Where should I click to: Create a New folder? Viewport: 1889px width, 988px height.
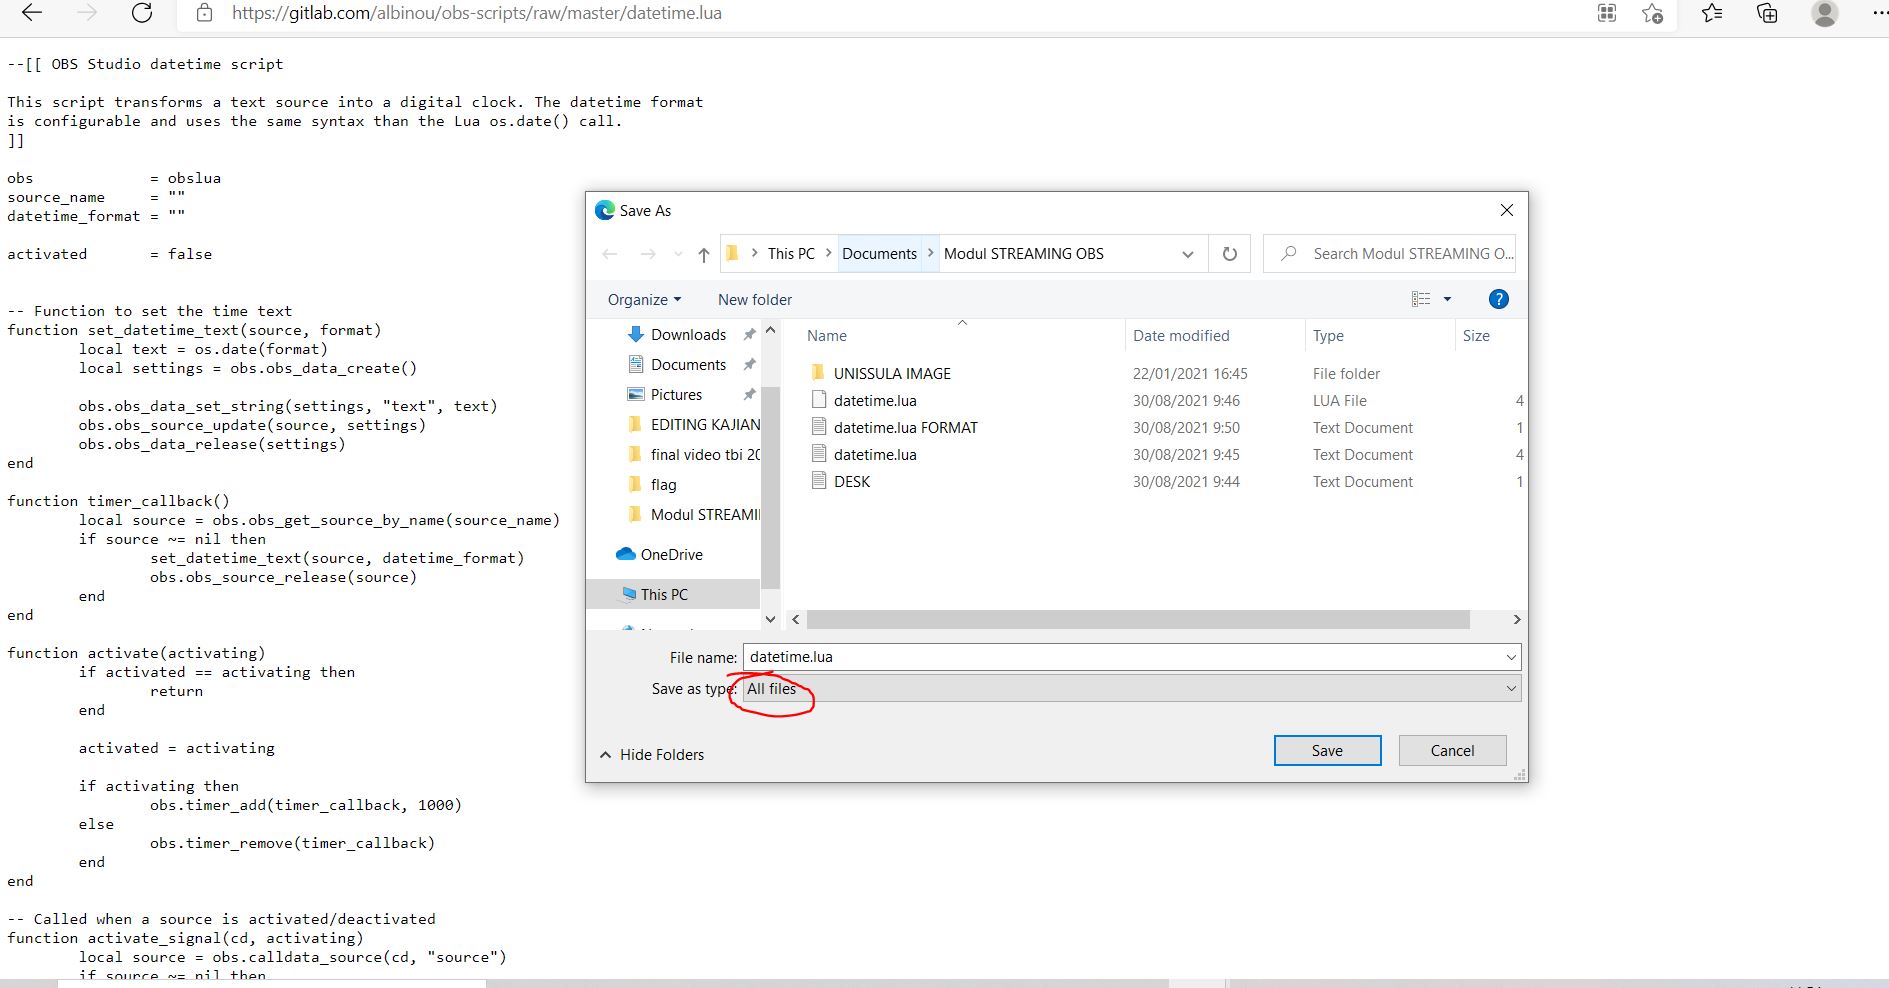pos(754,299)
